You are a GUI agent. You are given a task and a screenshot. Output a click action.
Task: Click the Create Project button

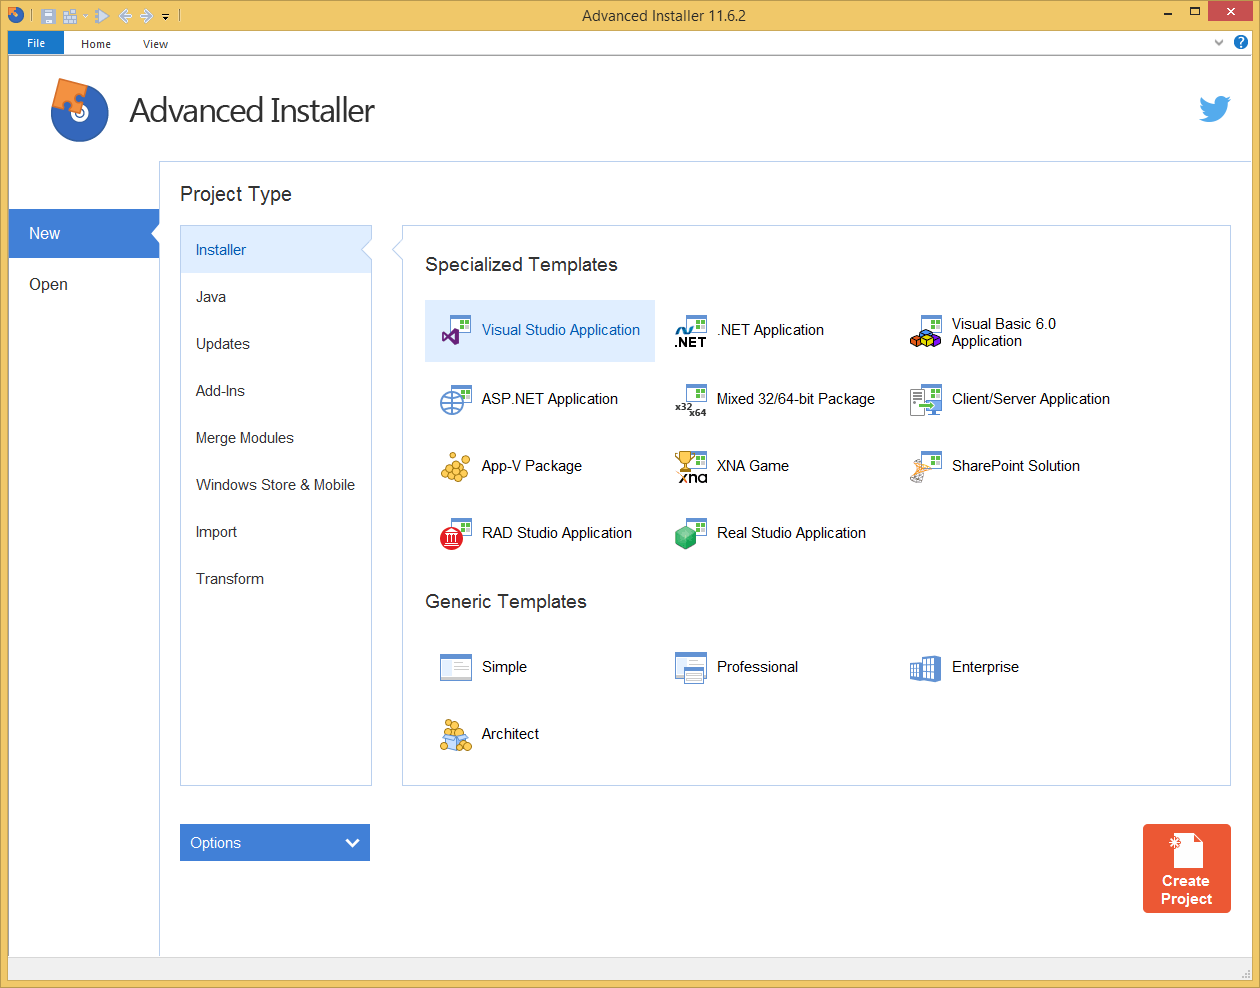1187,868
